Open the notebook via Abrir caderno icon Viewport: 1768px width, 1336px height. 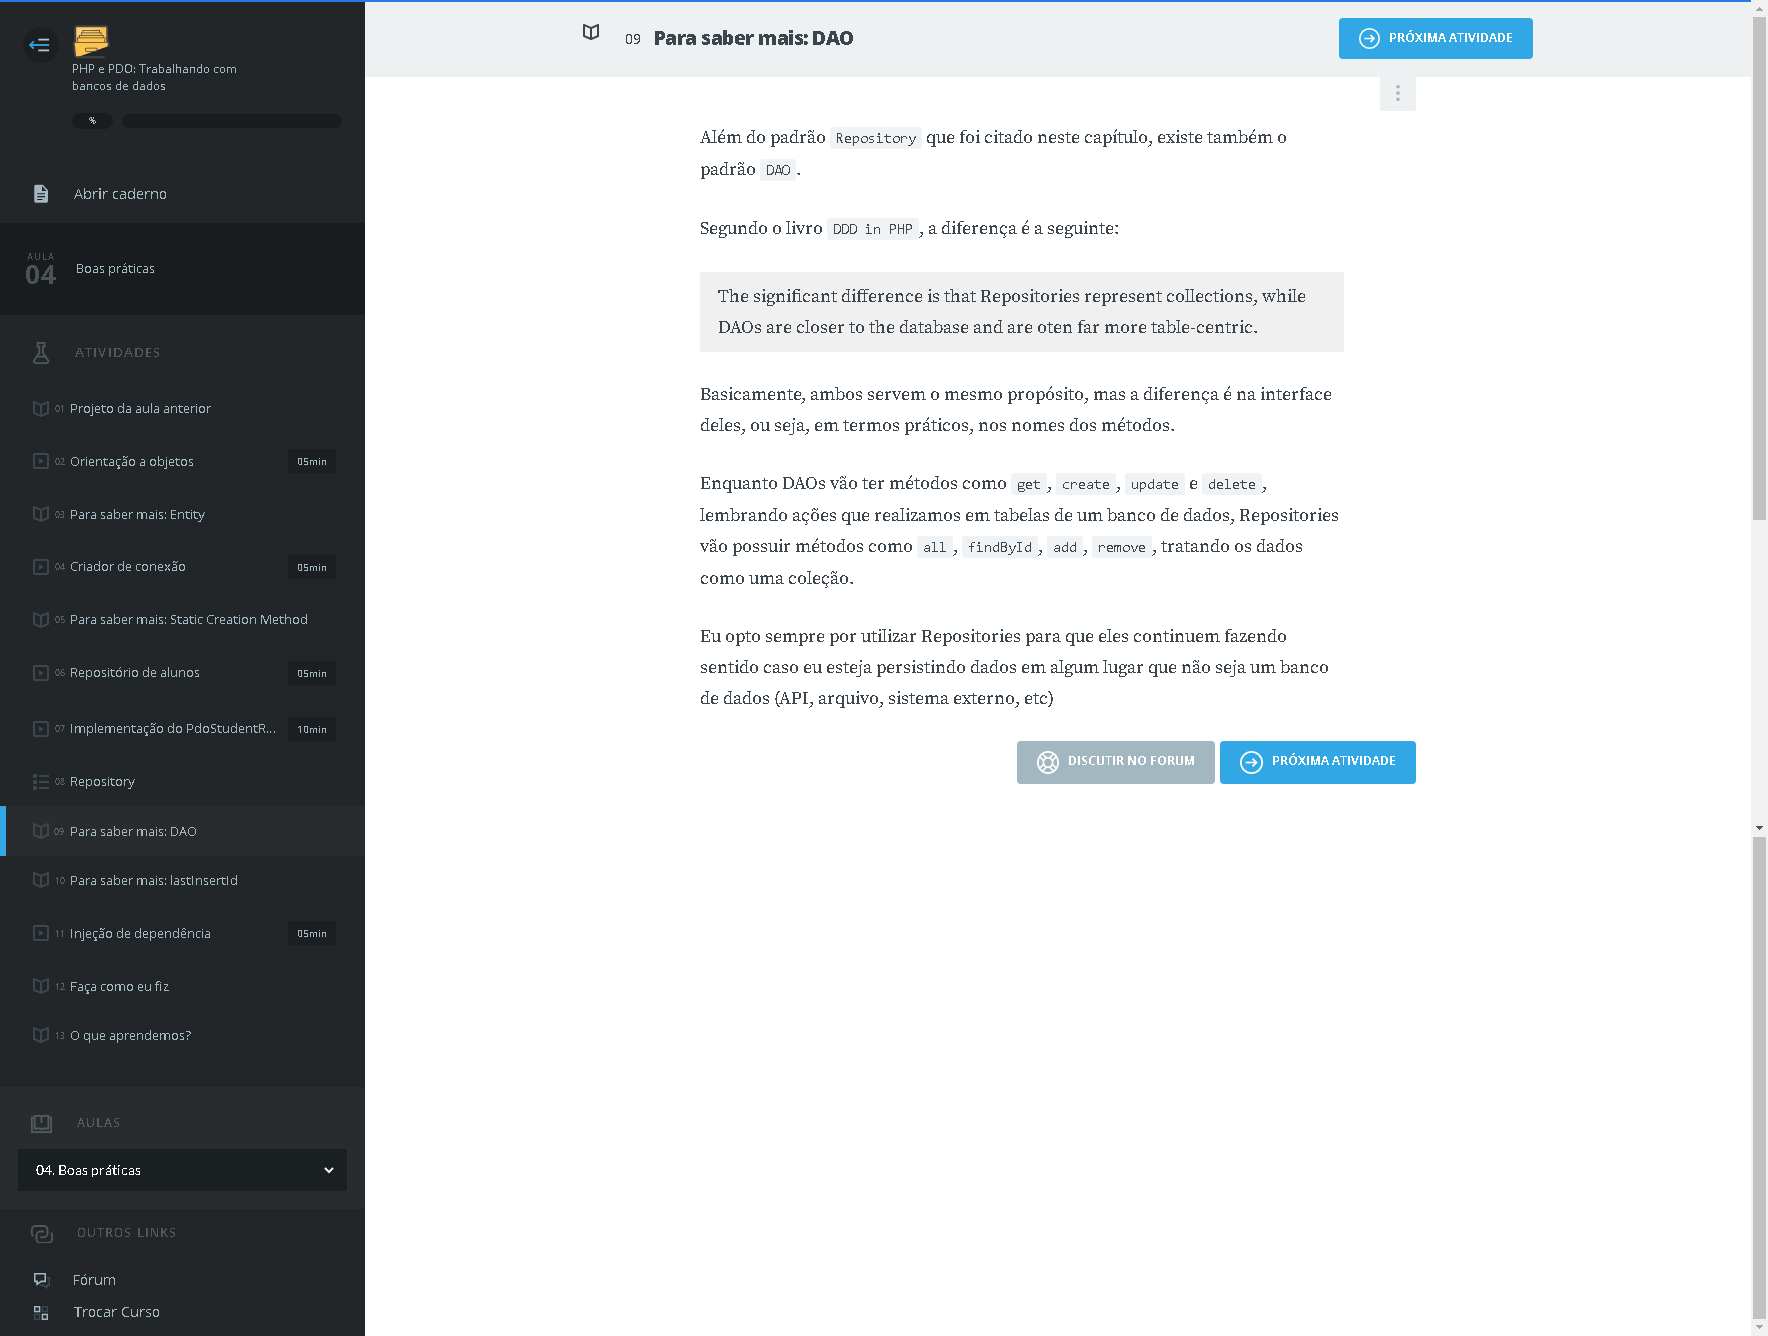point(41,194)
